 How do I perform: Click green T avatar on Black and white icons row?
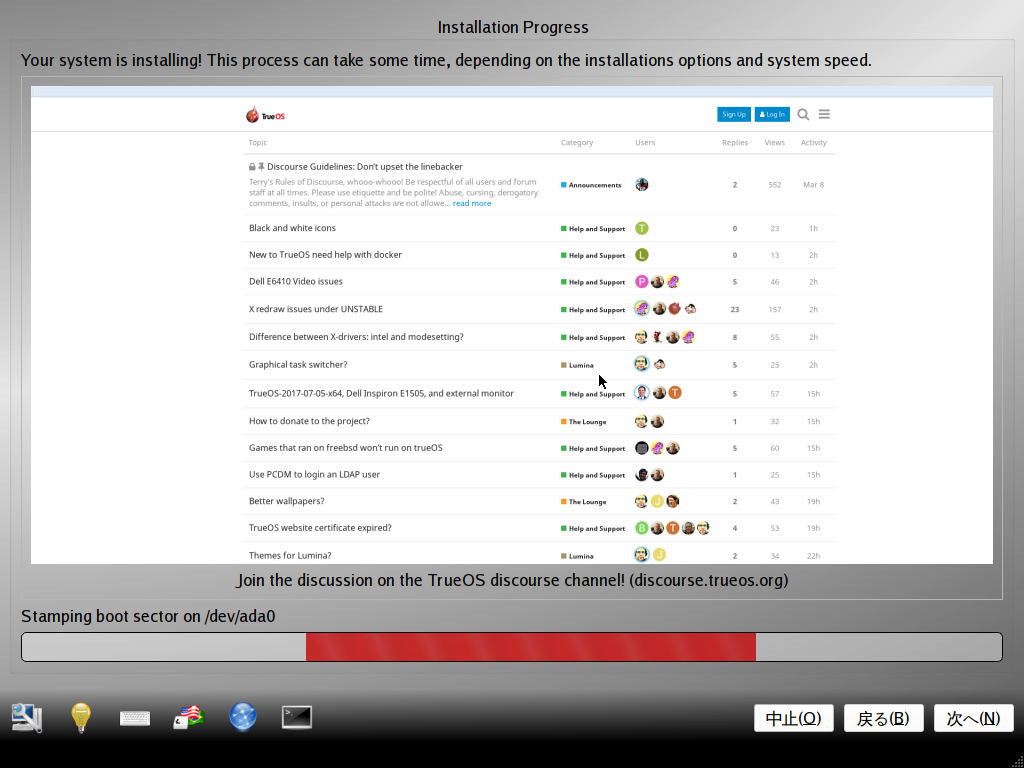[x=642, y=228]
